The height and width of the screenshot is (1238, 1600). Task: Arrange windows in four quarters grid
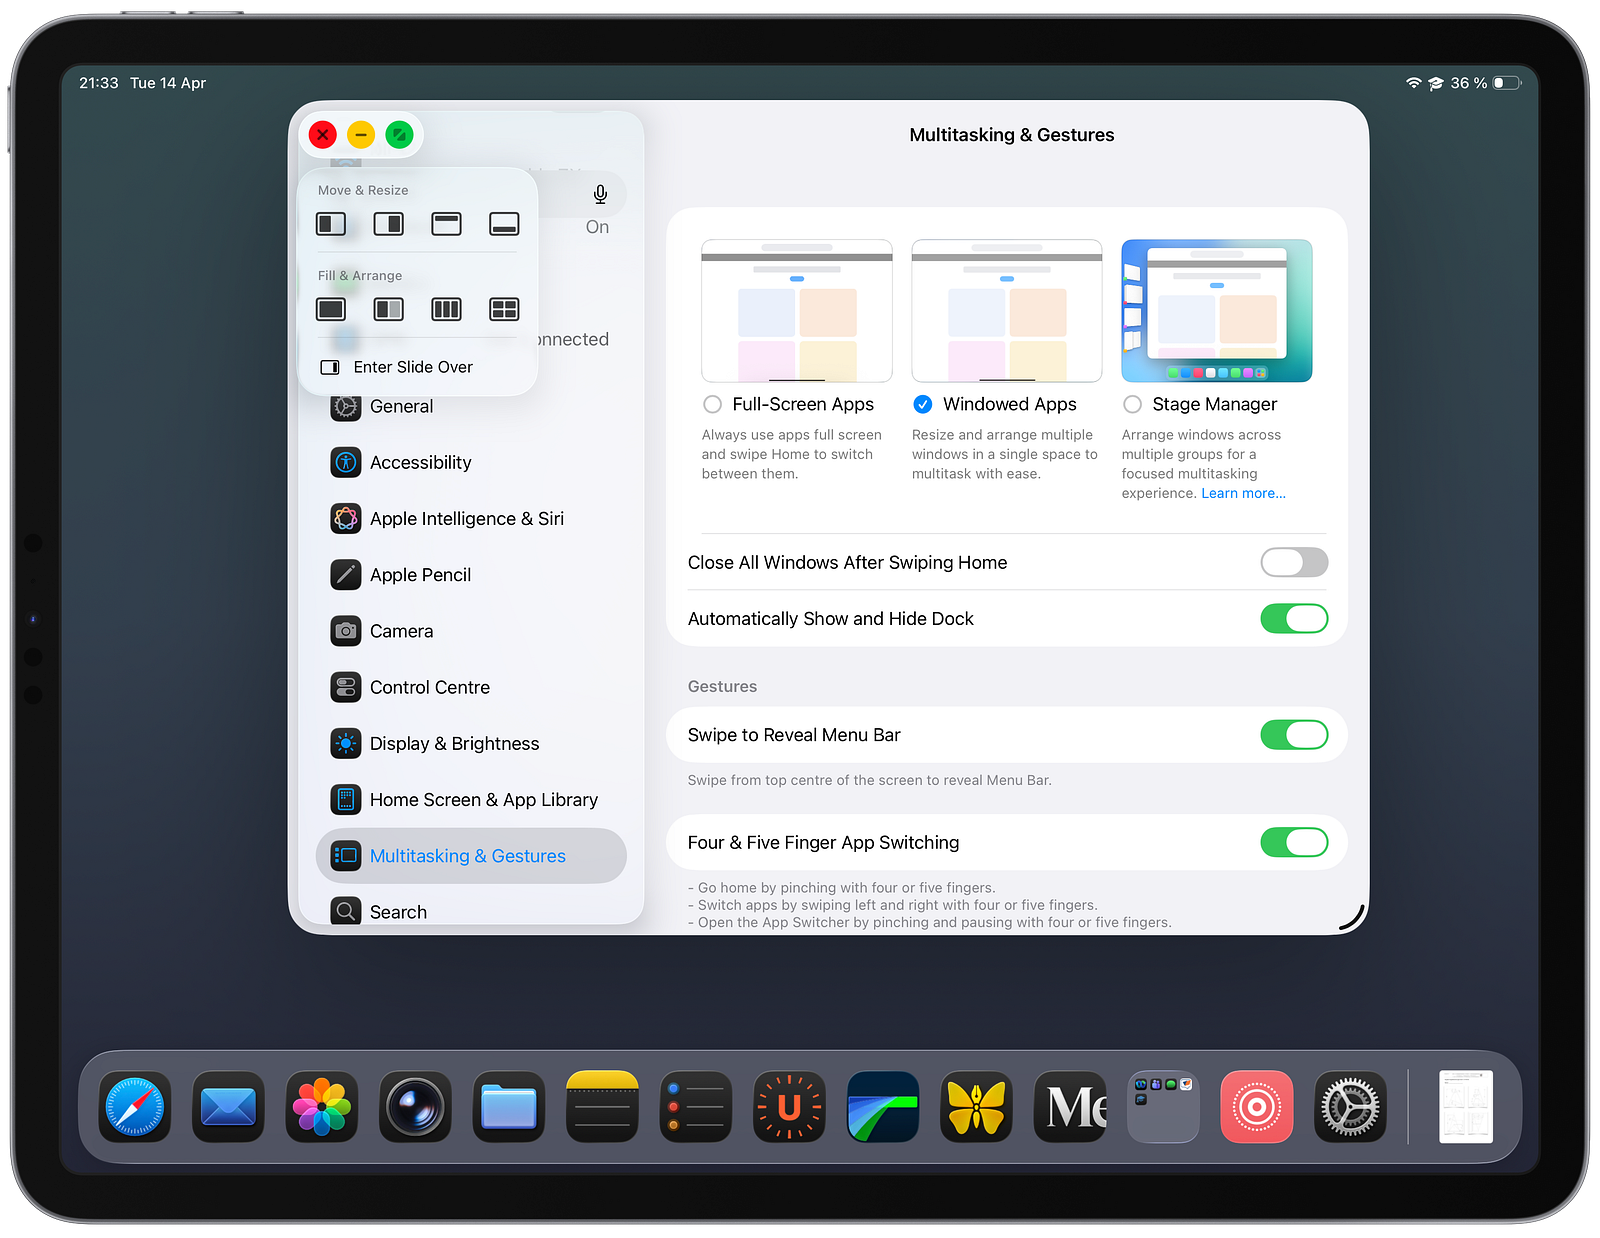[504, 309]
